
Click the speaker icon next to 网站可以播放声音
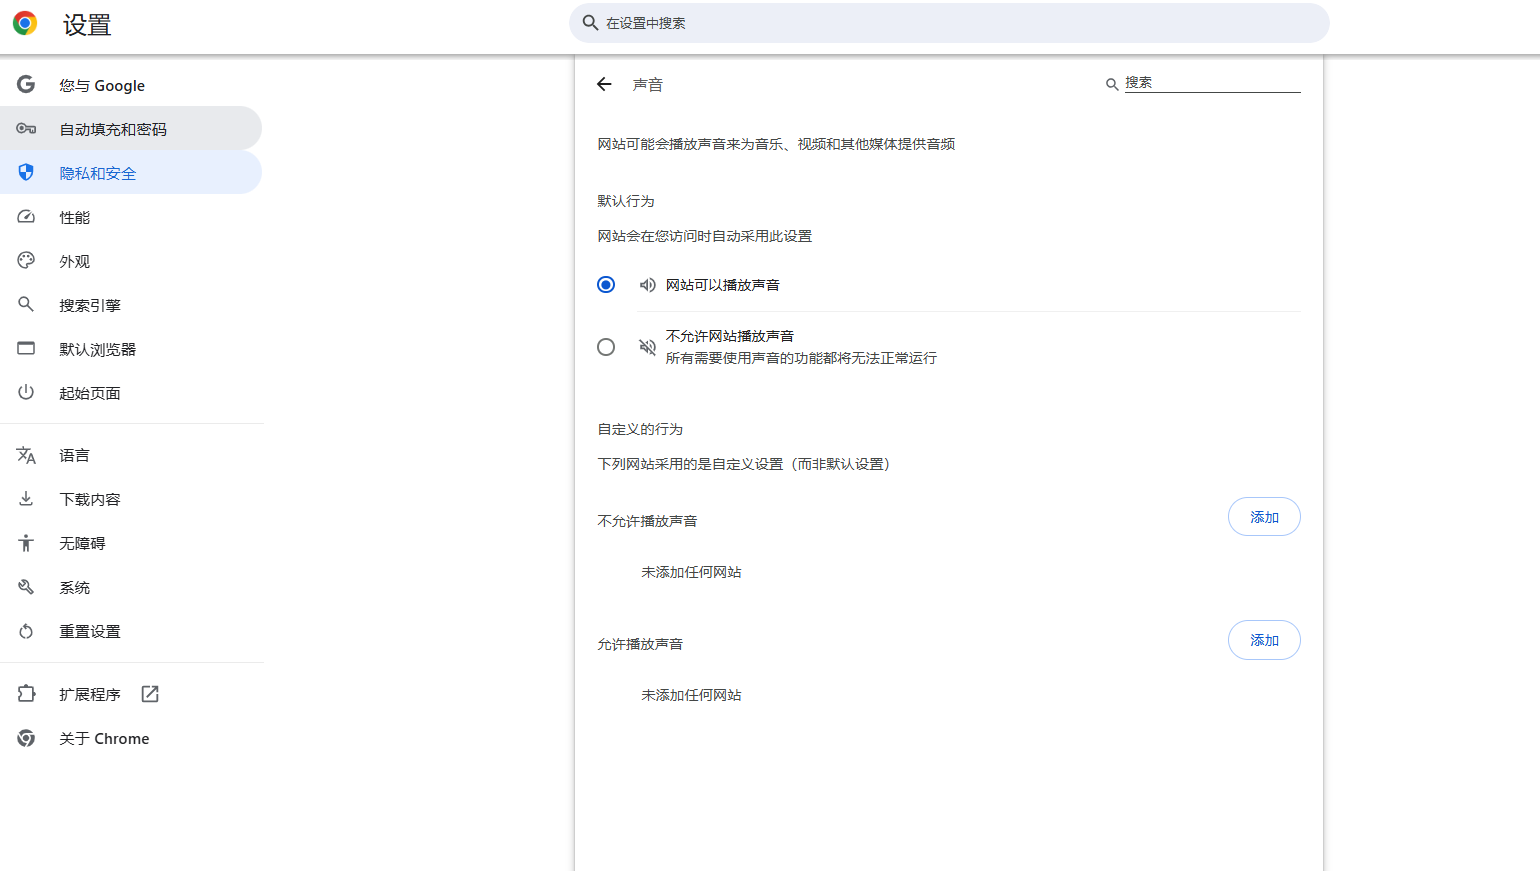648,285
